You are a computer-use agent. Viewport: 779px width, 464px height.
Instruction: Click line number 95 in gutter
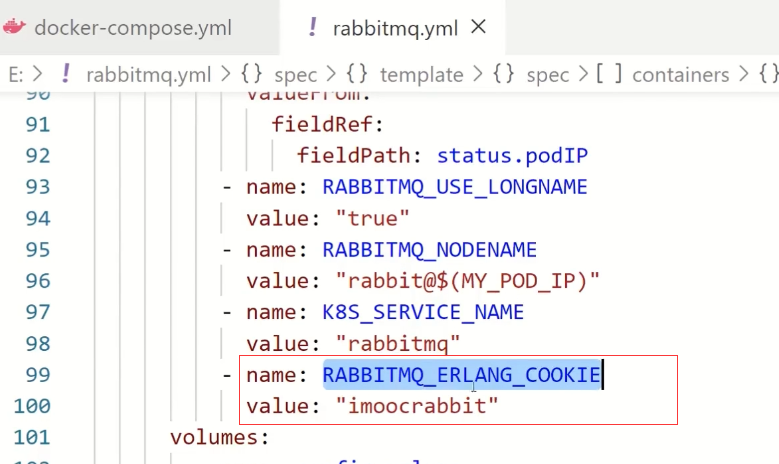pyautogui.click(x=38, y=249)
